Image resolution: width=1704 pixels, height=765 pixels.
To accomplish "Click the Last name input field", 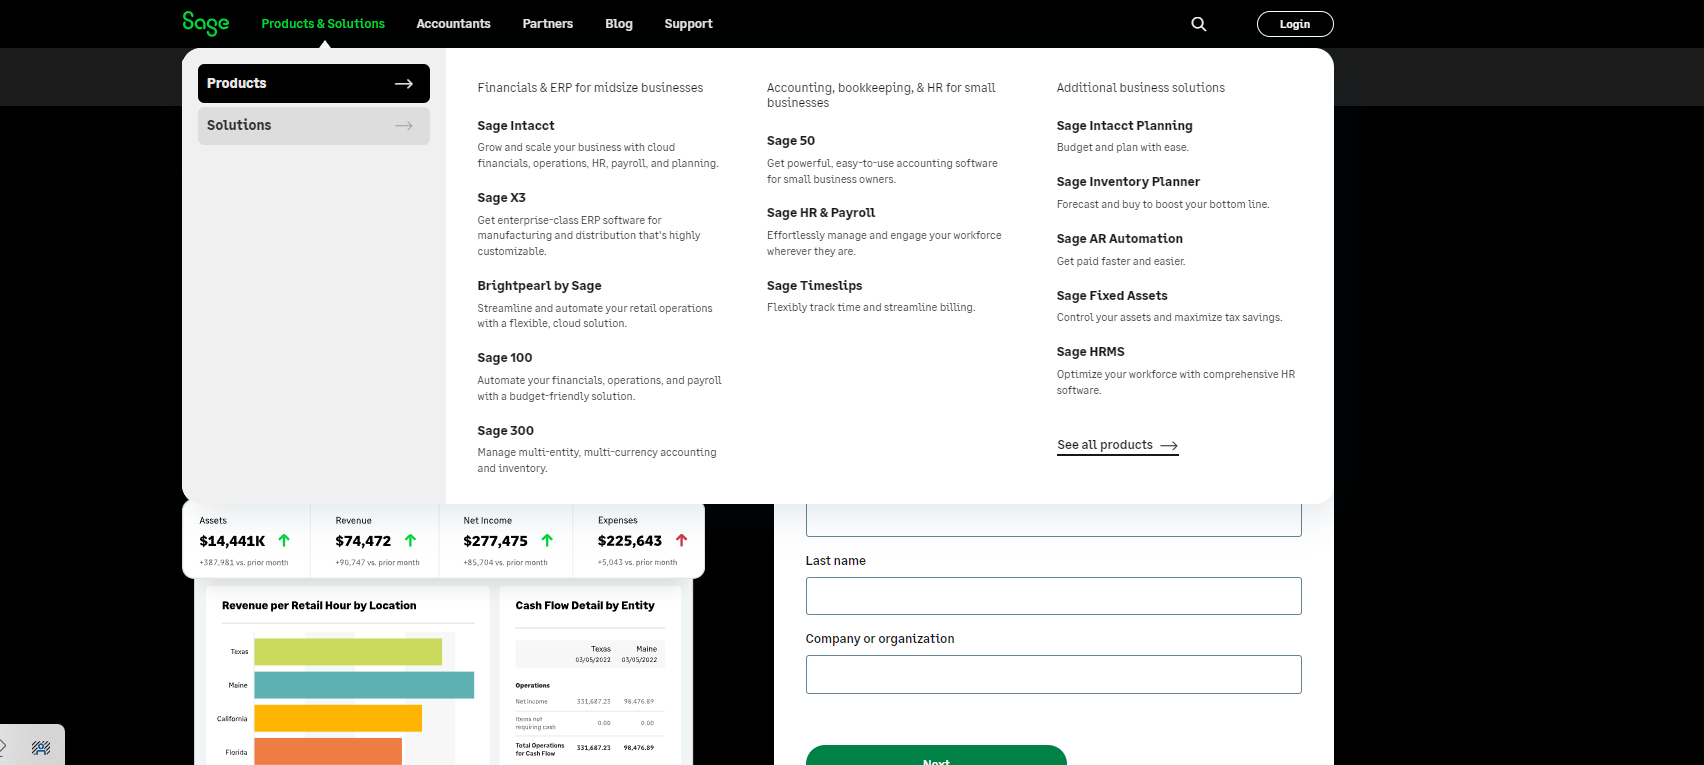I will click(x=1054, y=596).
